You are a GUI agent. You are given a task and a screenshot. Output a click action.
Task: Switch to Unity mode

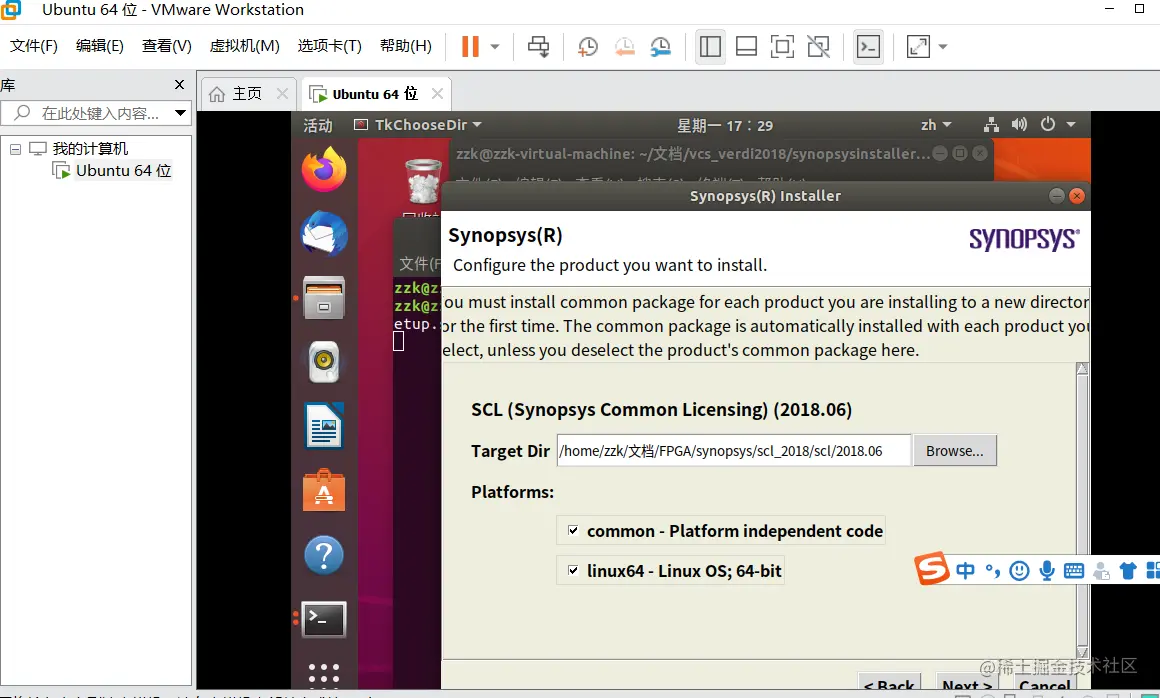(x=818, y=47)
